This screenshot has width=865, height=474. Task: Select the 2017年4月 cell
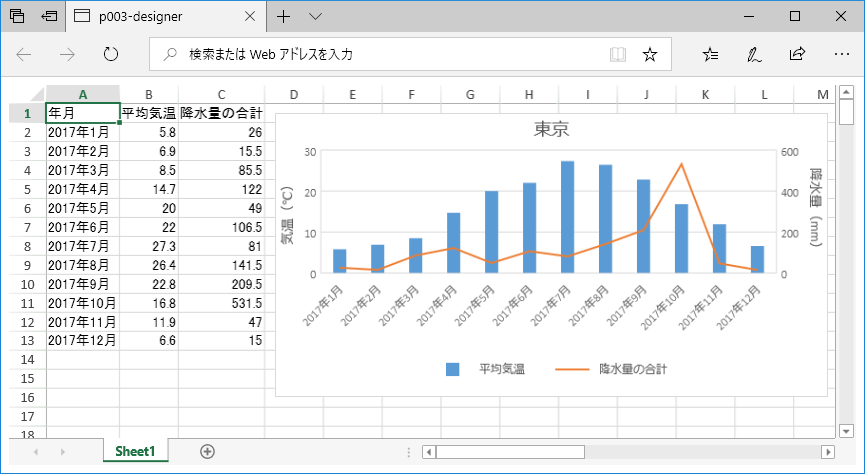pyautogui.click(x=83, y=189)
